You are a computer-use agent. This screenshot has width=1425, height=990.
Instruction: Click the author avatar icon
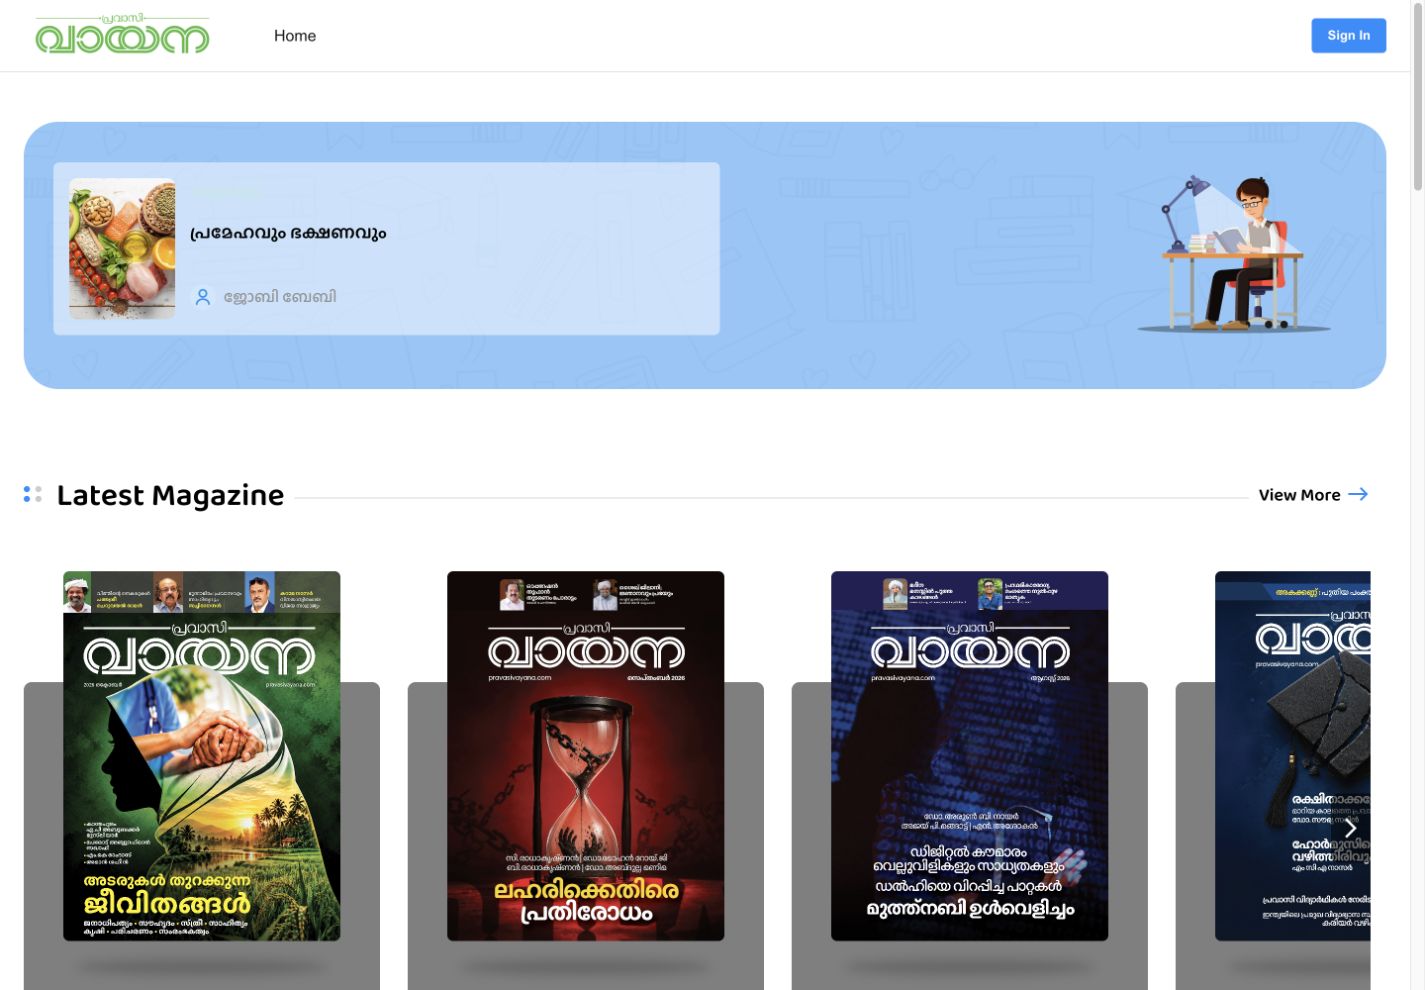[x=203, y=297]
